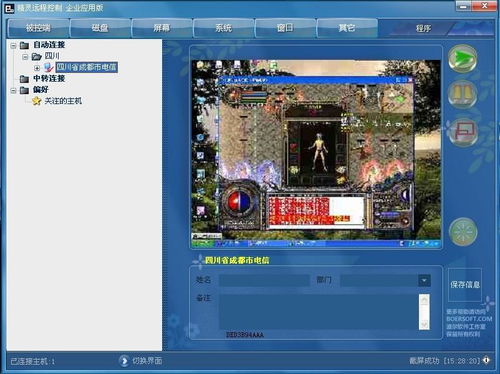
Task: Click the red screen-frame round icon
Action: [x=463, y=132]
